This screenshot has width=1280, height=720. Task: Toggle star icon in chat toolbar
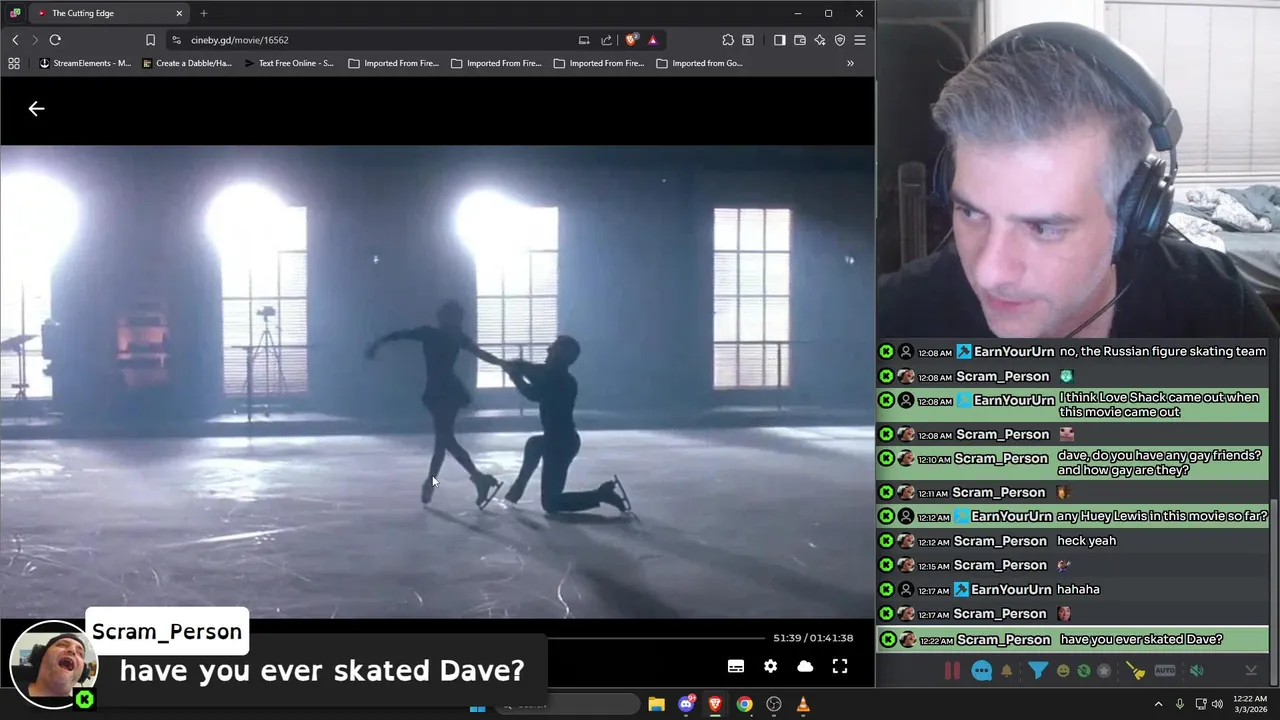pos(1103,671)
